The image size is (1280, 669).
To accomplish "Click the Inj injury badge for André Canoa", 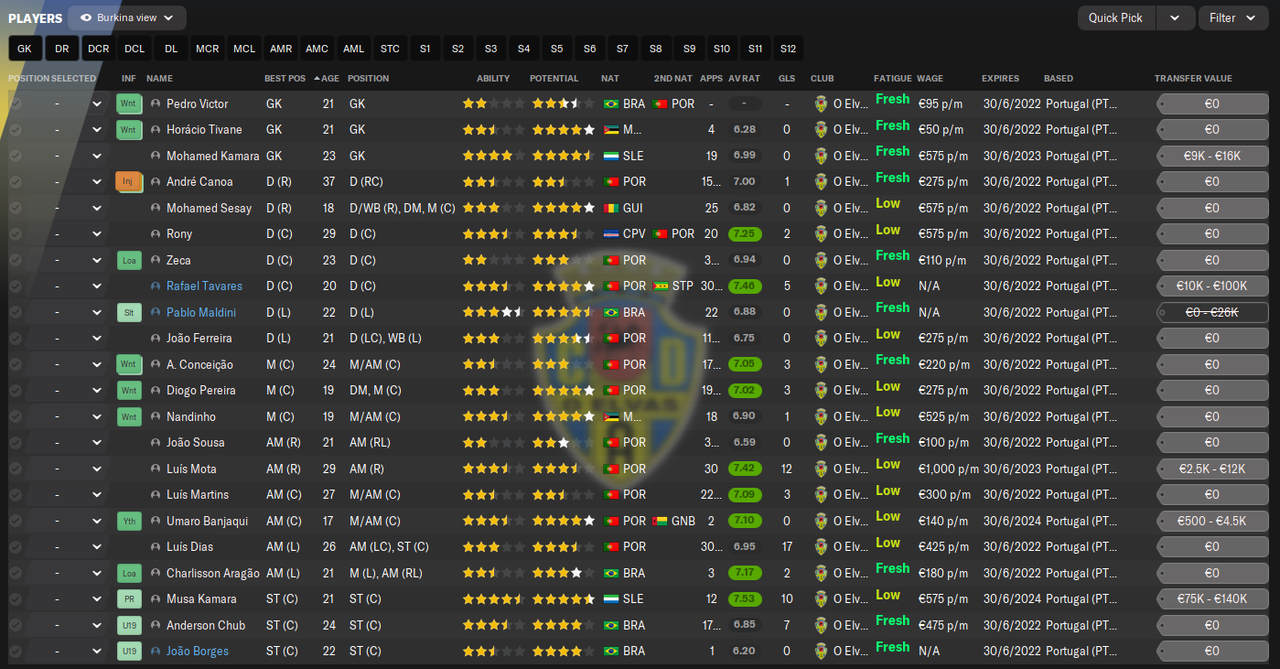I will click(130, 182).
